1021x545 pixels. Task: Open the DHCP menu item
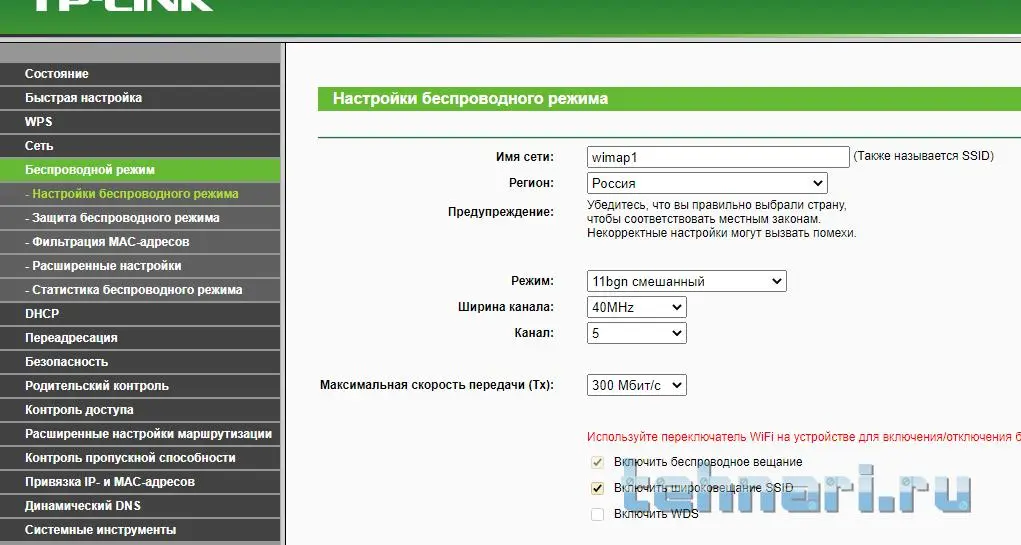pos(140,314)
